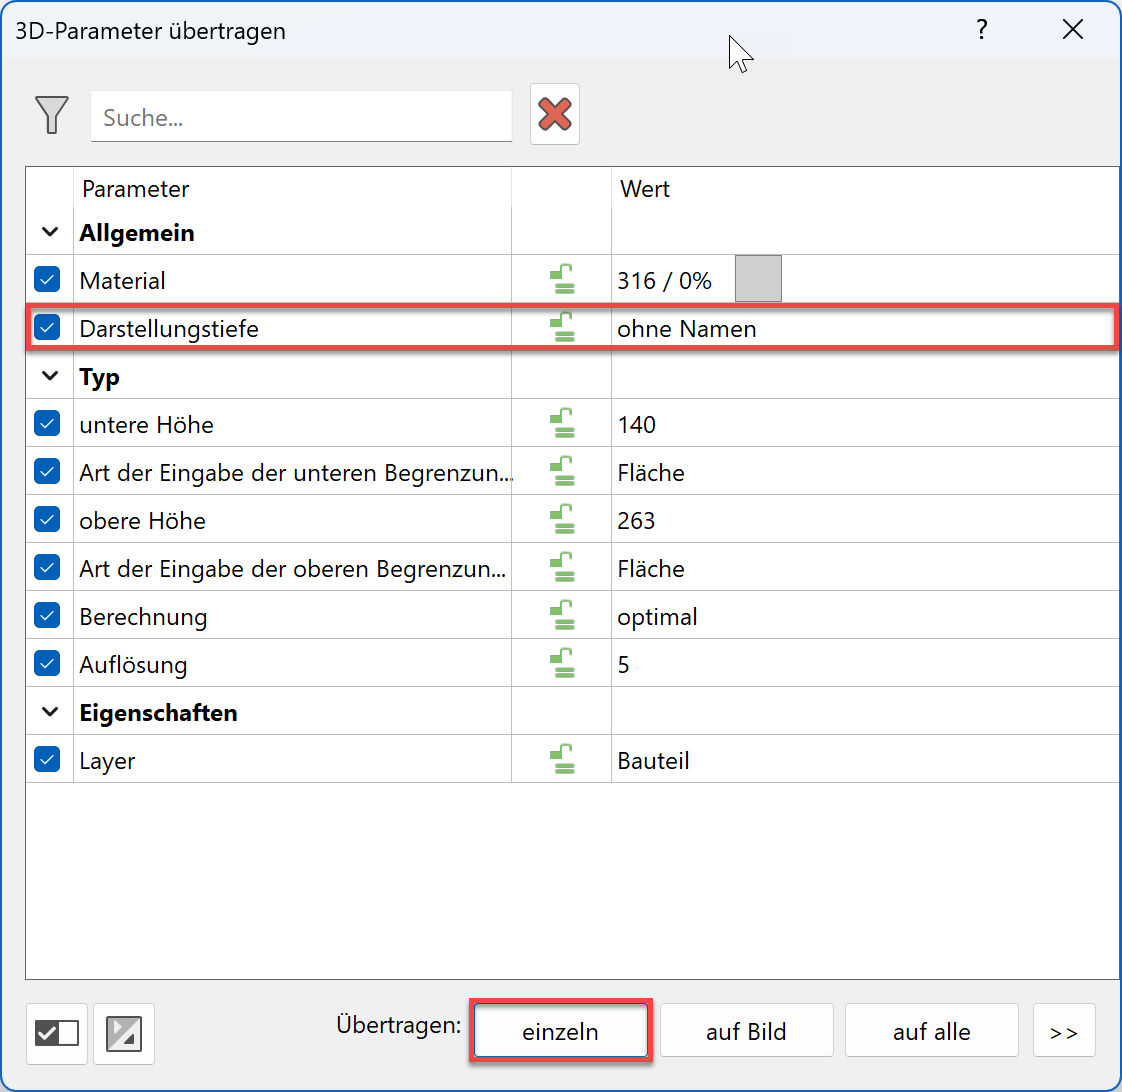
Task: Uncheck the obere Höhe checkbox
Action: click(x=47, y=520)
